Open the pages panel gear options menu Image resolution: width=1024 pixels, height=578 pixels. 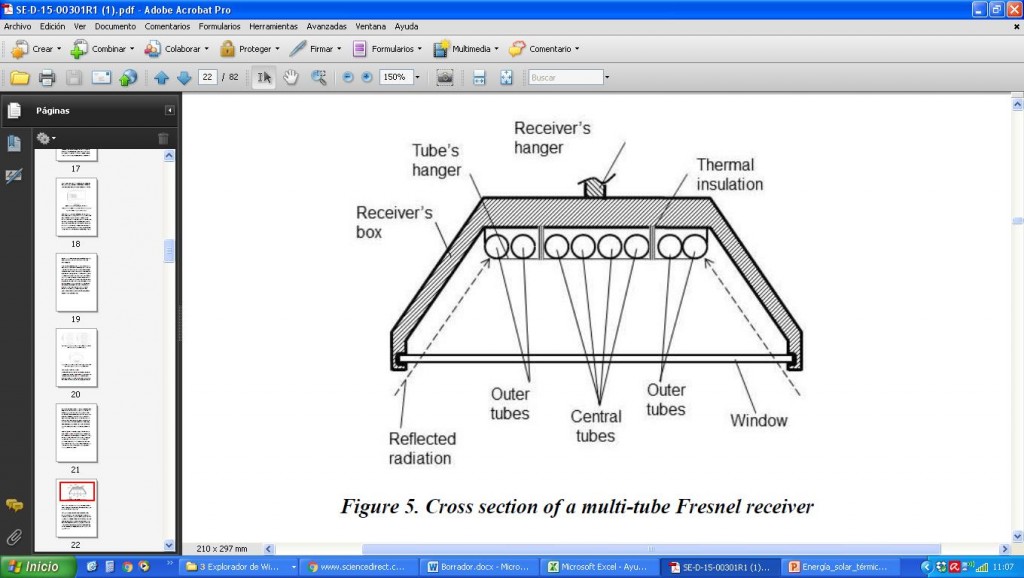coord(45,138)
